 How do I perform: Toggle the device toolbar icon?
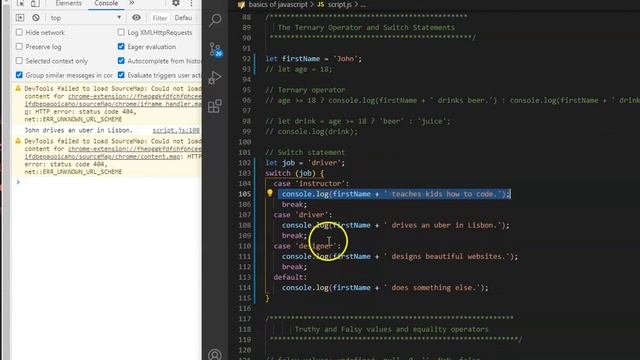(x=36, y=3)
